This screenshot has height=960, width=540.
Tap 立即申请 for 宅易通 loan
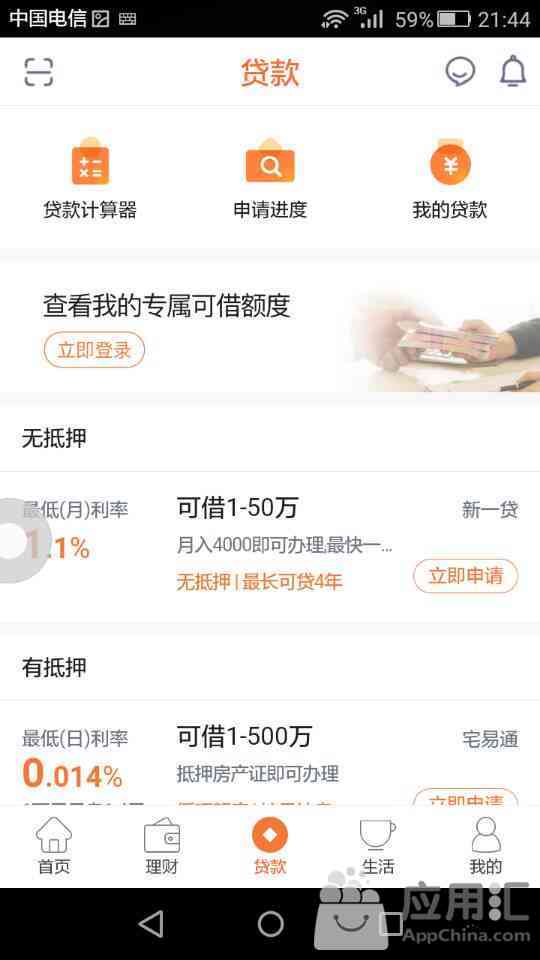tap(466, 797)
